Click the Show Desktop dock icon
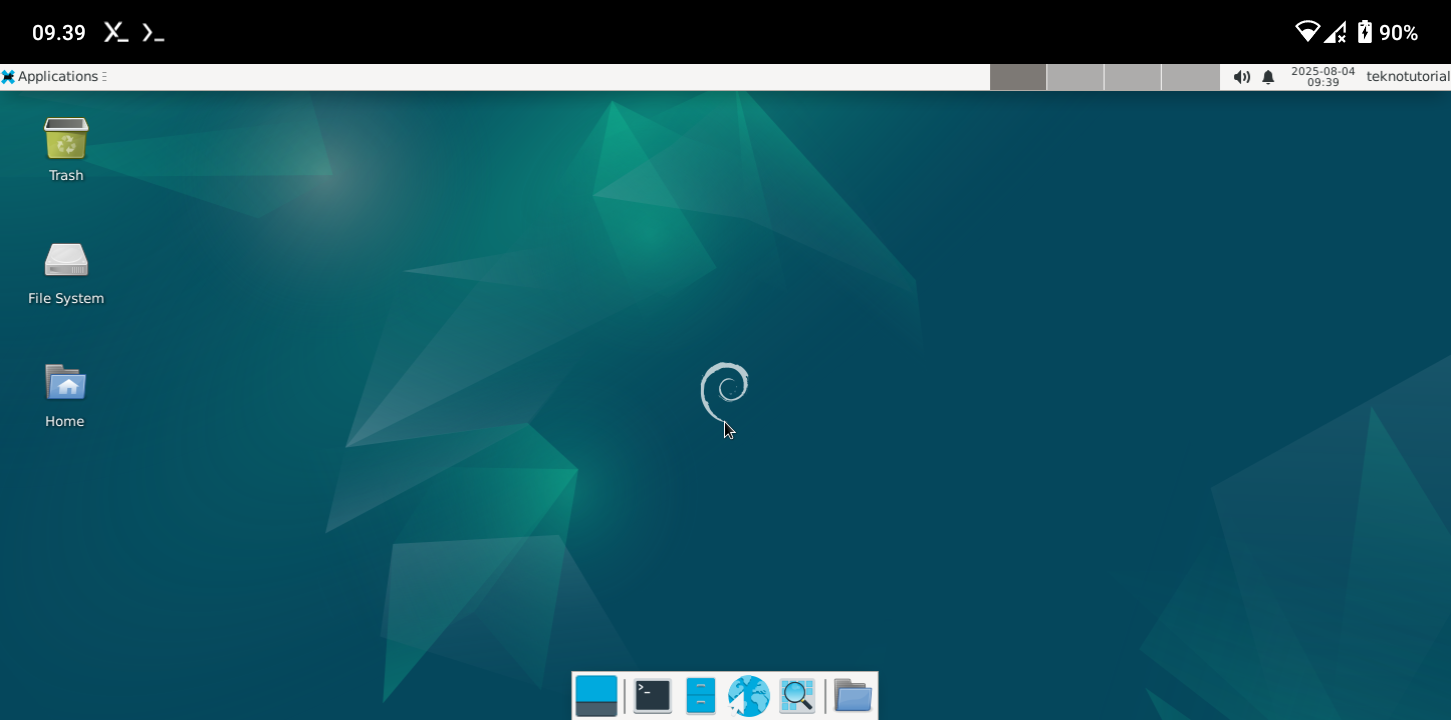Screen dimensions: 1451x720 (596, 695)
